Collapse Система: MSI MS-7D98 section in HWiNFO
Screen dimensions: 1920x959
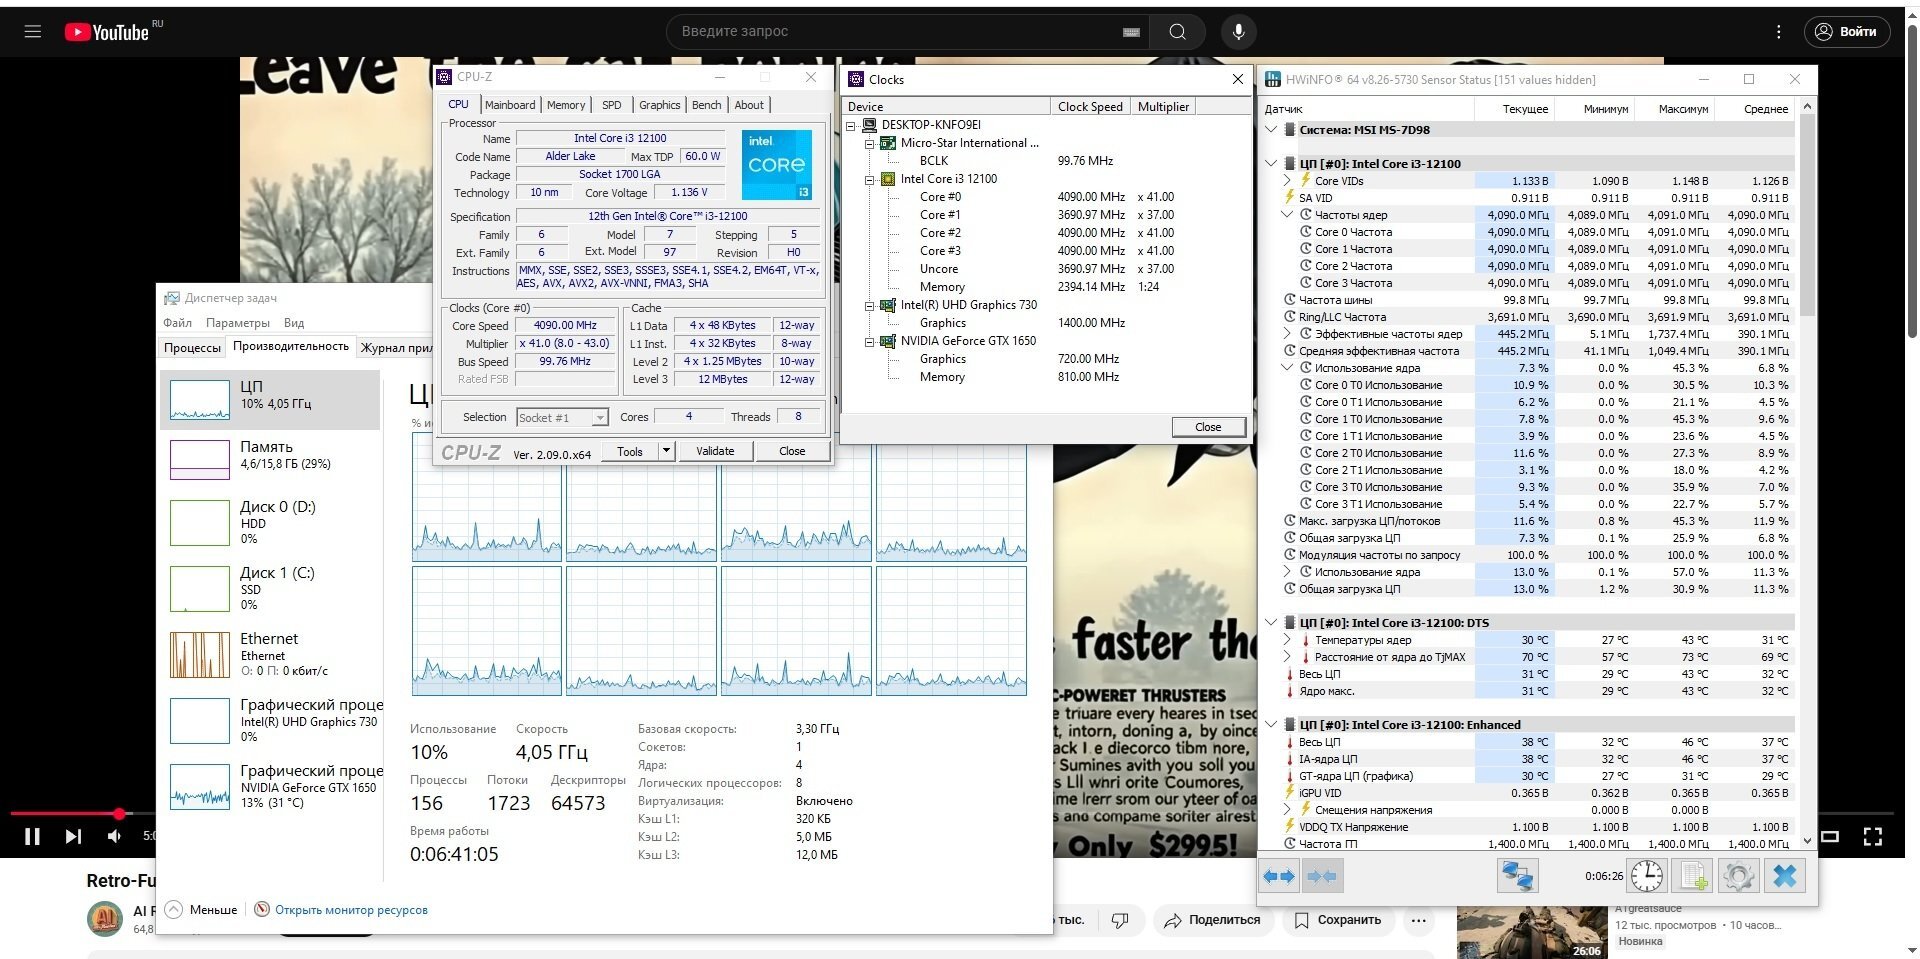1271,130
